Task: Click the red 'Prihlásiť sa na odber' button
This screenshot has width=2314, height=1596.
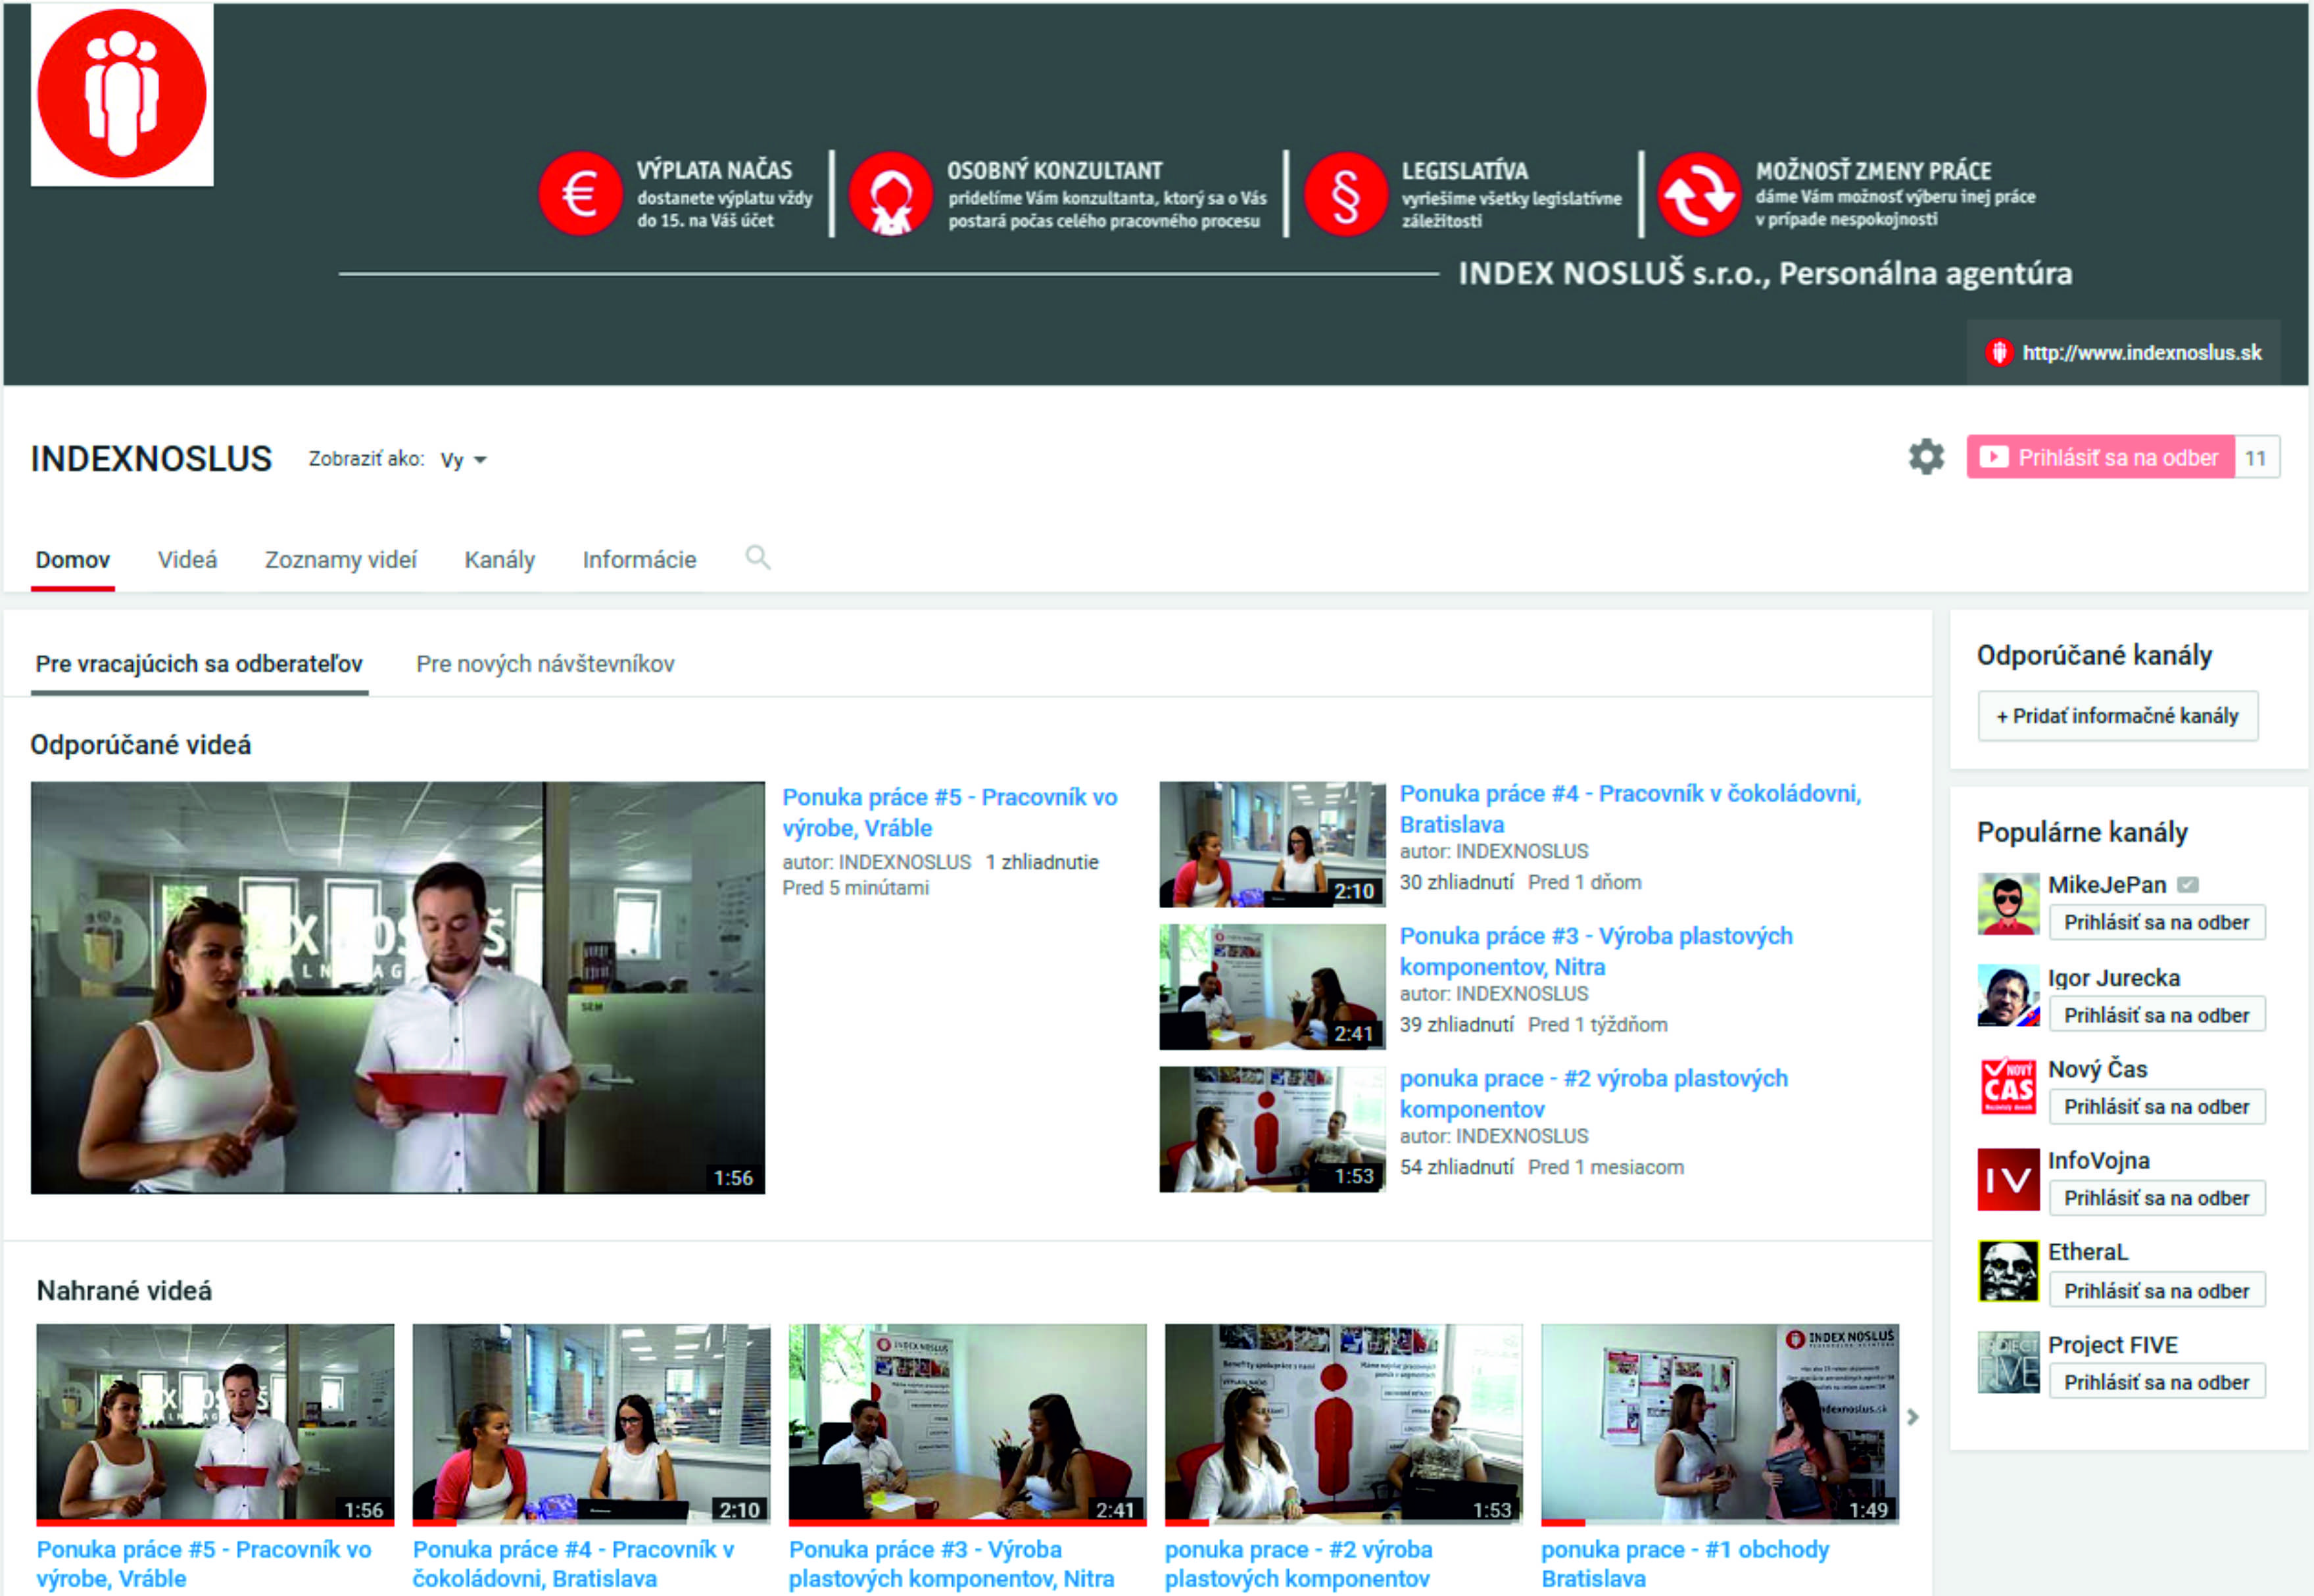Action: pyautogui.click(x=2099, y=458)
